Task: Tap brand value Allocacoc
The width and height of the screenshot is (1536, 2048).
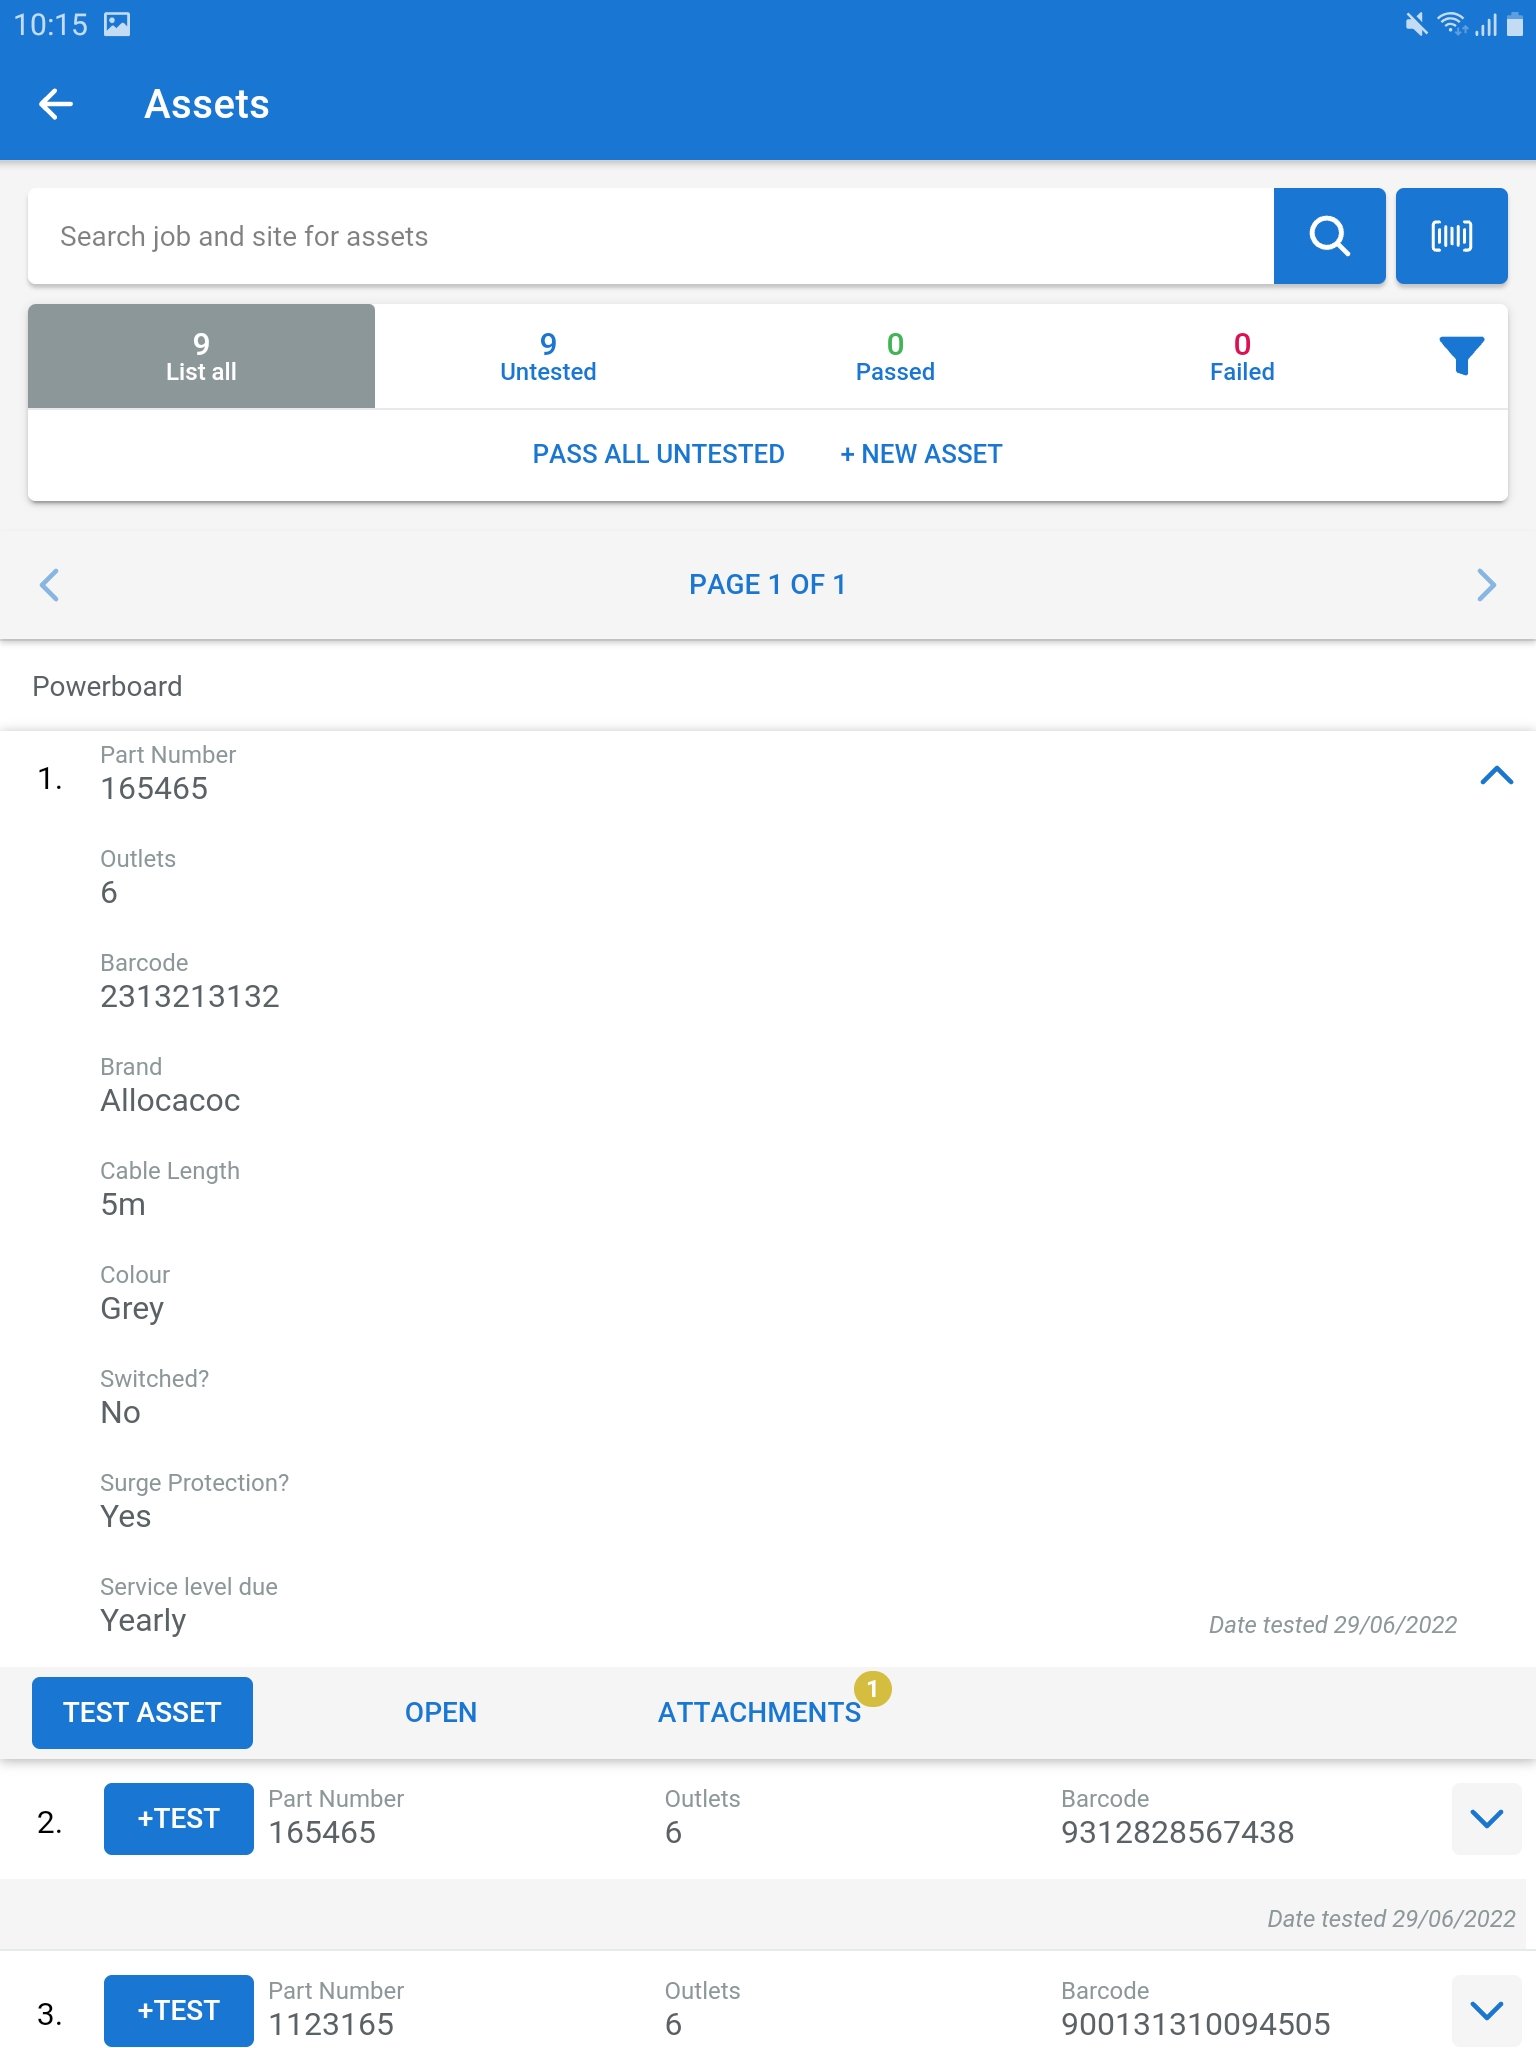Action: [170, 1101]
